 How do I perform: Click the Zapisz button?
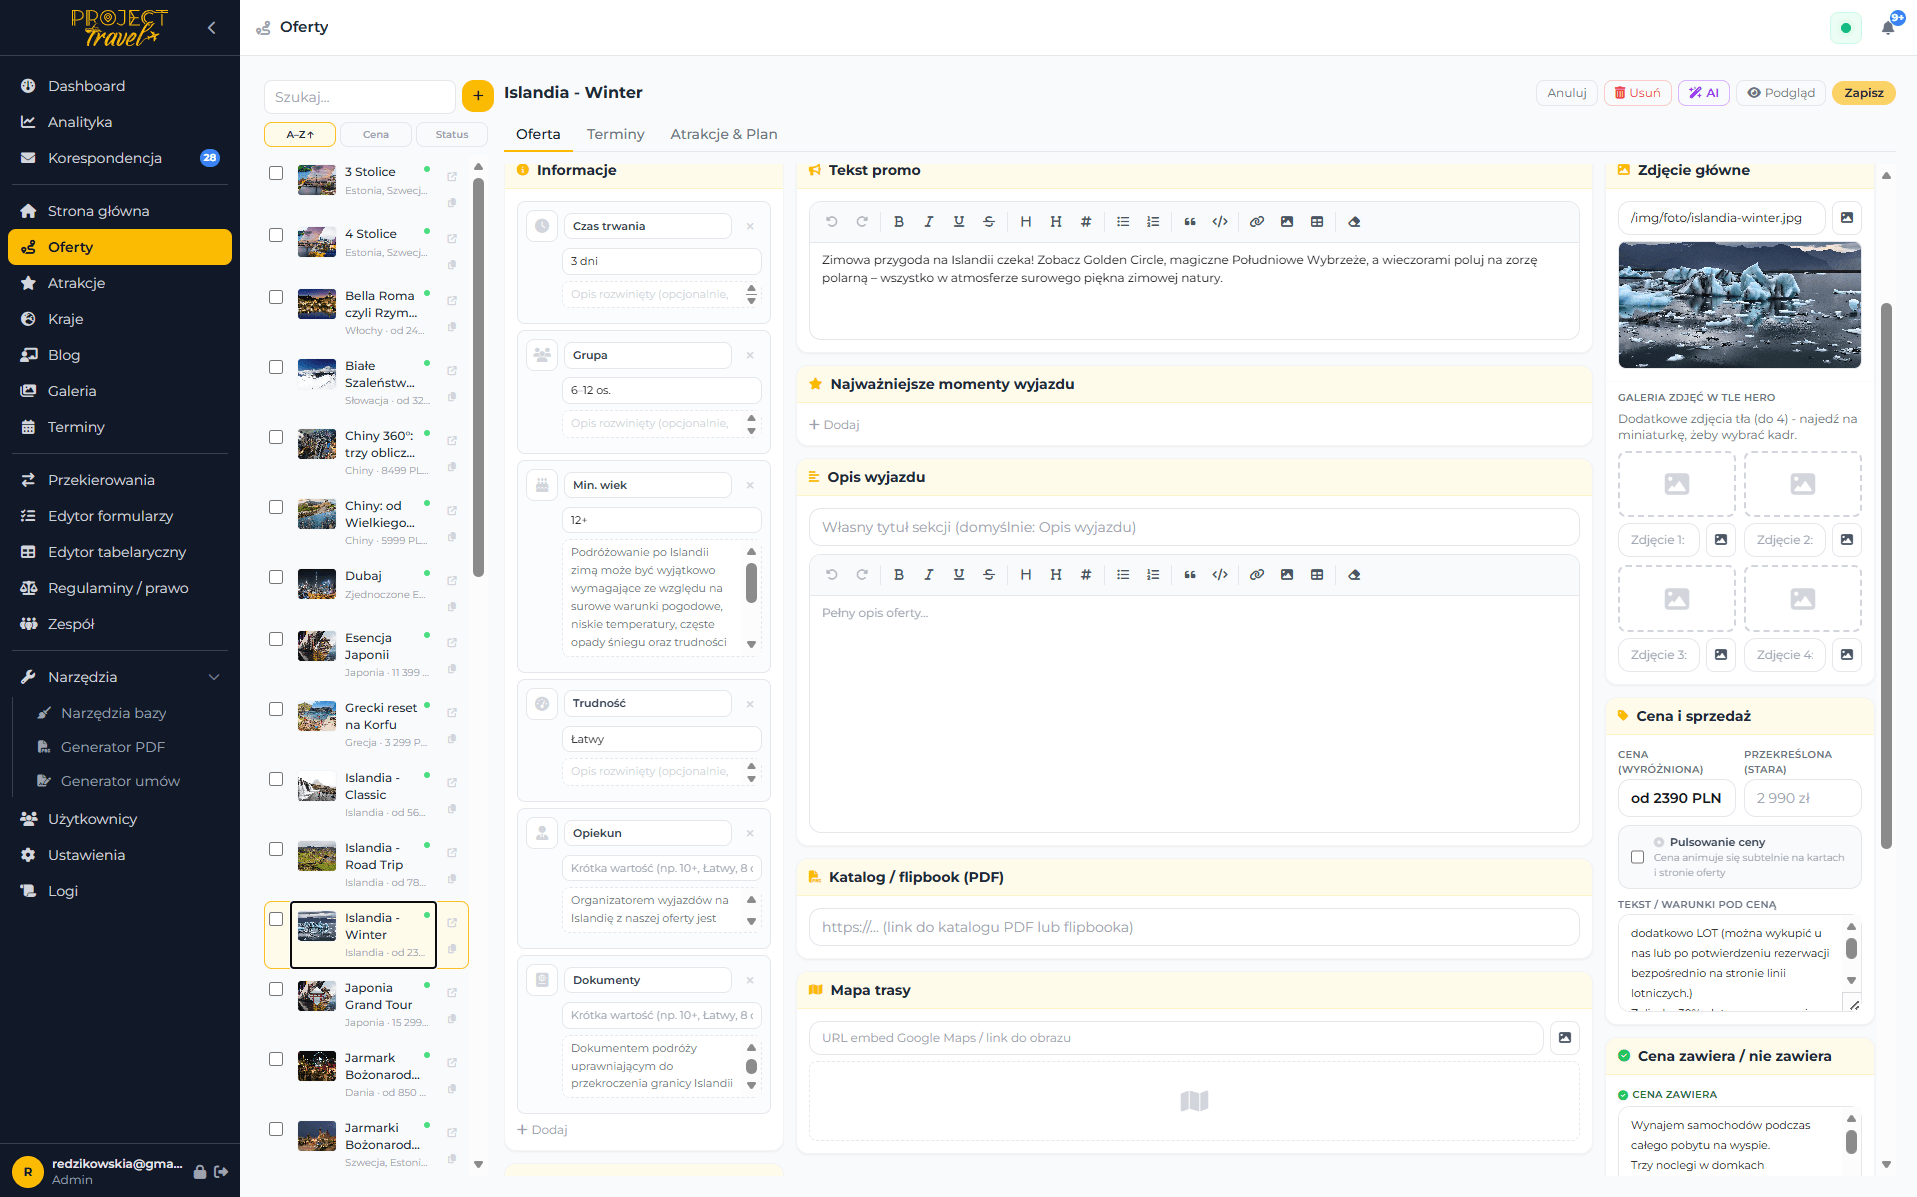[x=1864, y=93]
